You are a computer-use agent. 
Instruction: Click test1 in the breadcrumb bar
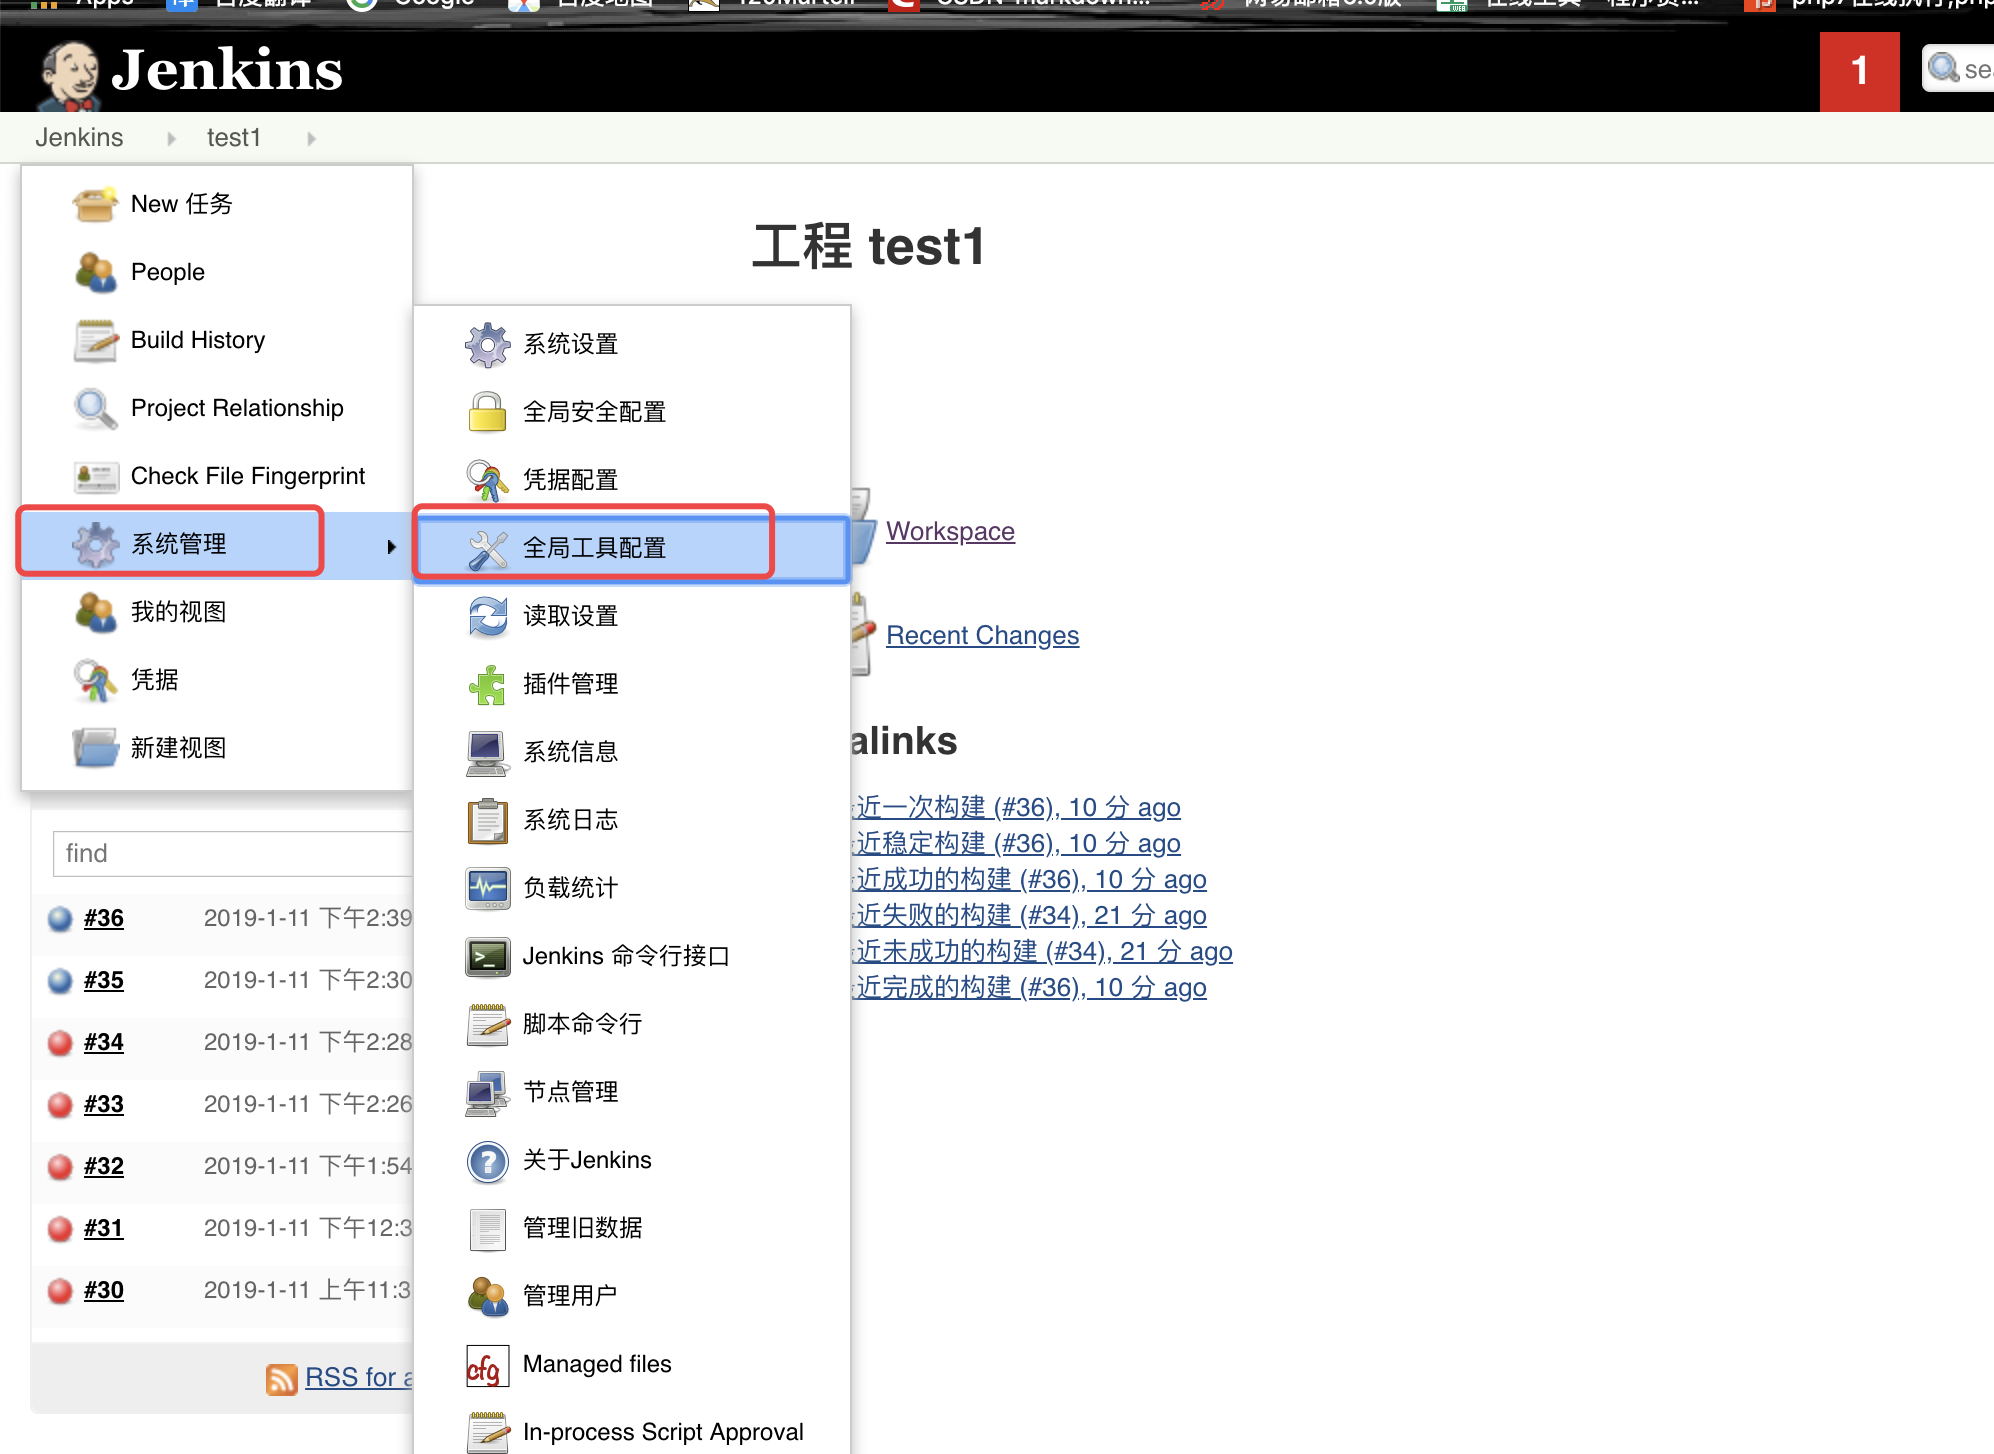point(233,138)
